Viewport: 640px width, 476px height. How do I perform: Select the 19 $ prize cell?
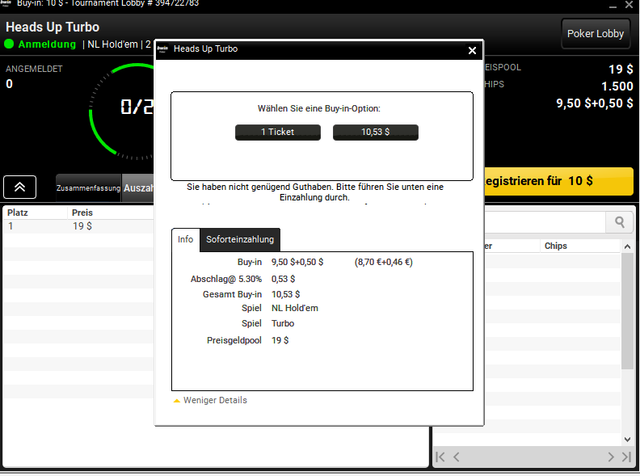[x=82, y=226]
